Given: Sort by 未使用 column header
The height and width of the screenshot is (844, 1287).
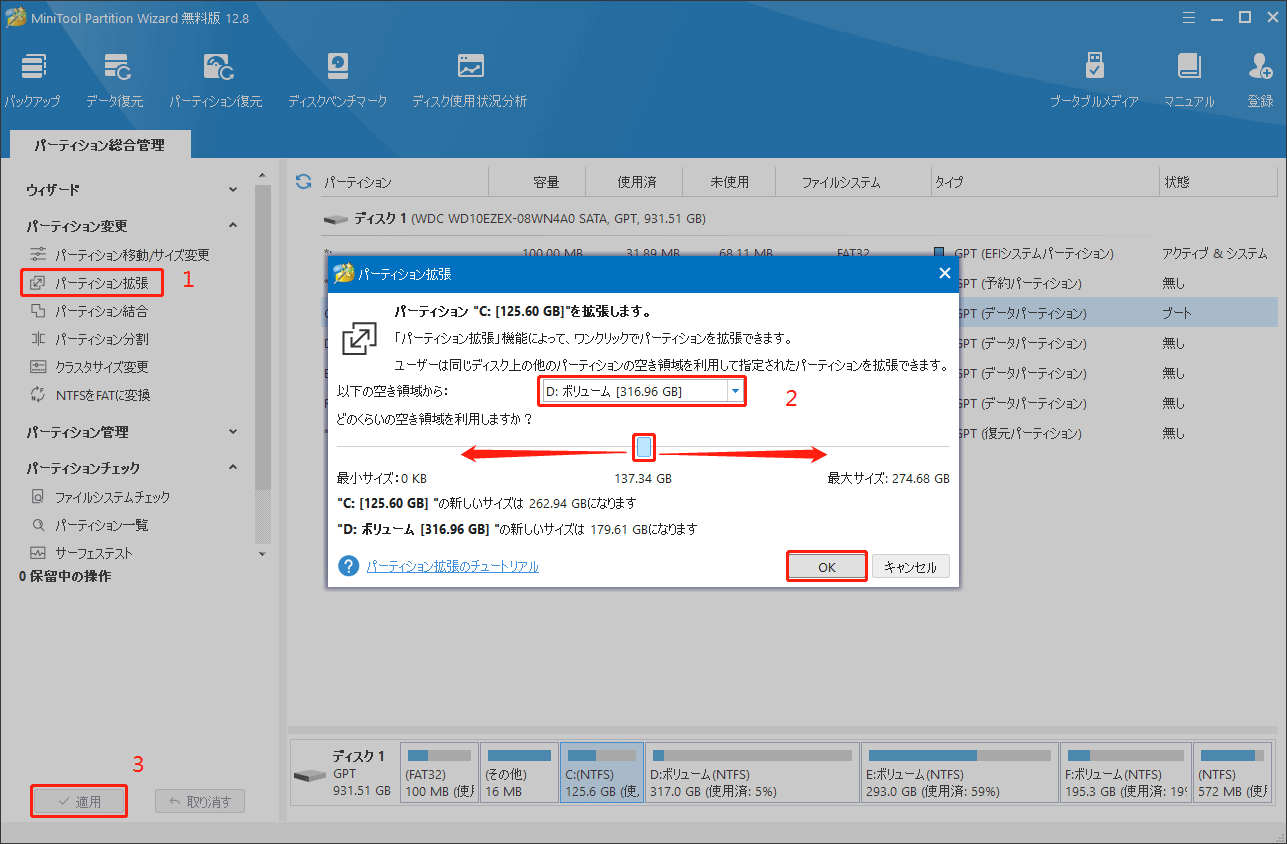Looking at the screenshot, I should click(729, 182).
